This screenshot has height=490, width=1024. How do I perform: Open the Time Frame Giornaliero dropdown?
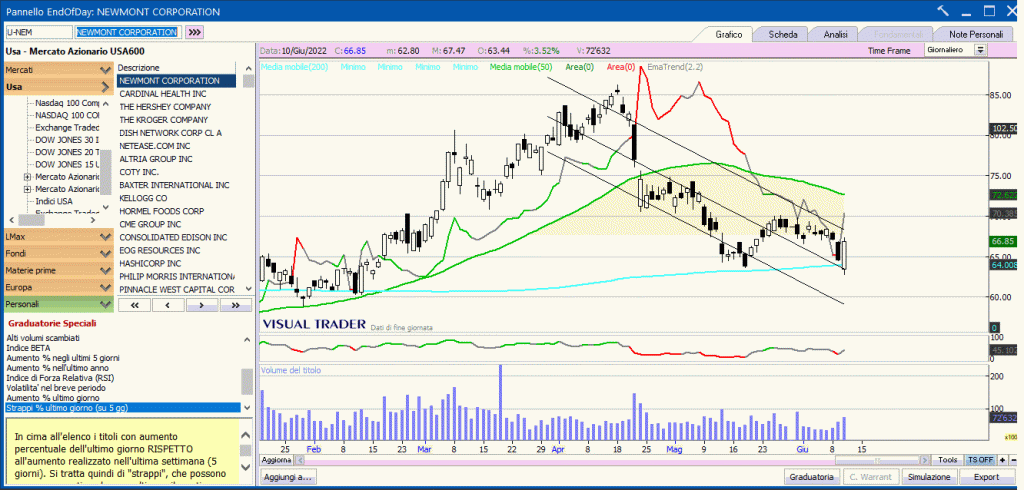pyautogui.click(x=955, y=50)
